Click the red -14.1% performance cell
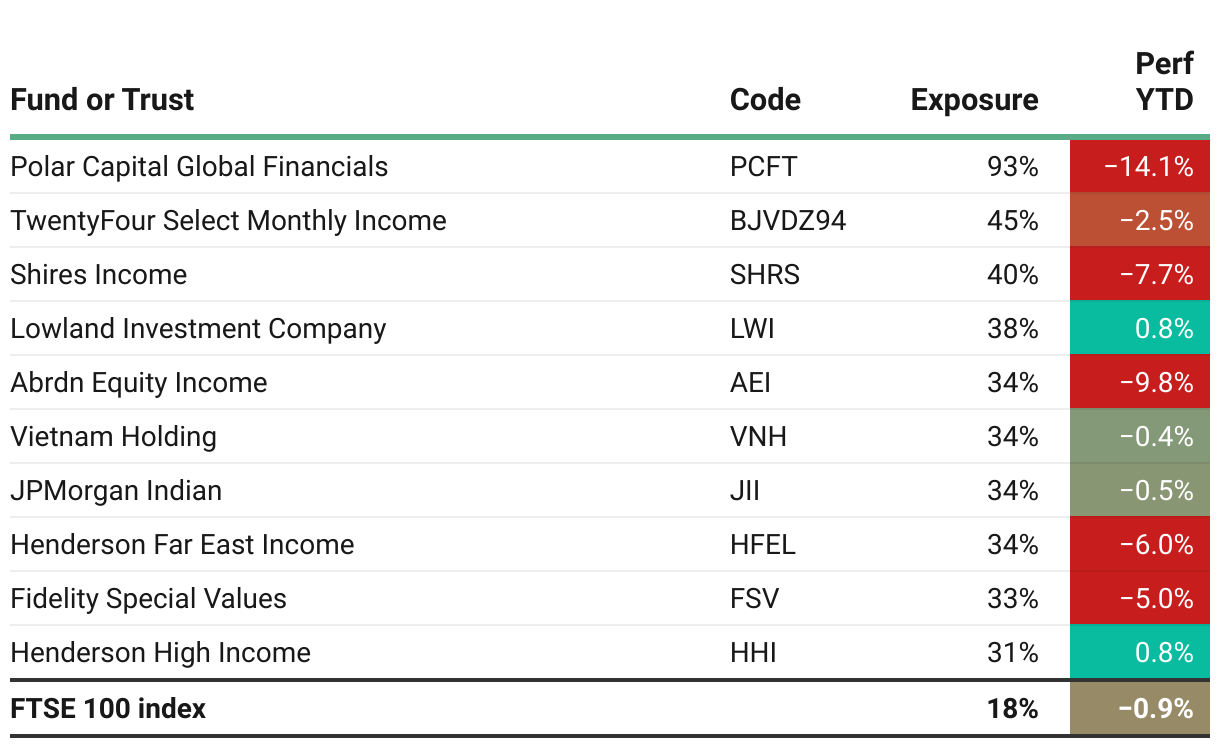Screen dimensions: 1220x748 click(x=1140, y=166)
